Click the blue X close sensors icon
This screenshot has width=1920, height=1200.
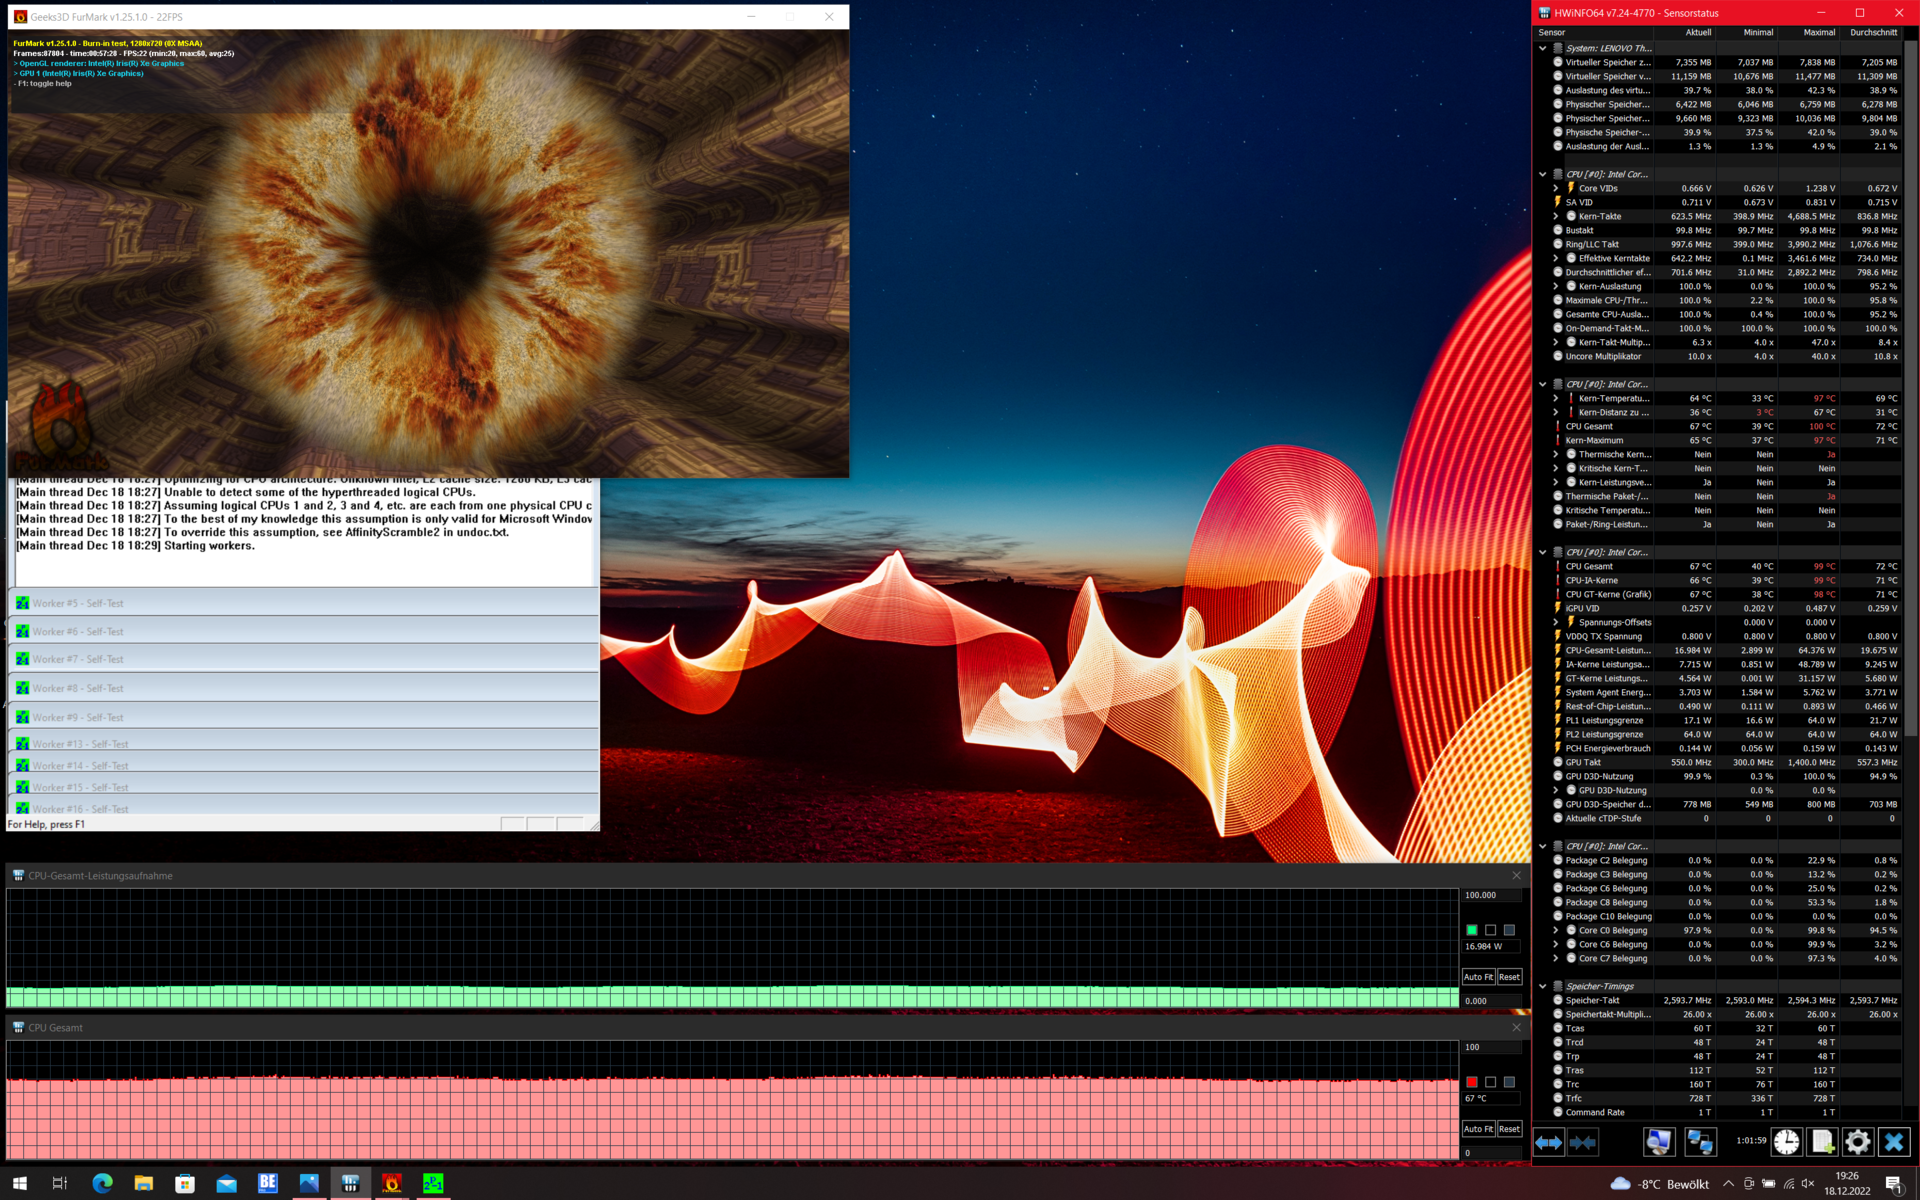1894,1142
